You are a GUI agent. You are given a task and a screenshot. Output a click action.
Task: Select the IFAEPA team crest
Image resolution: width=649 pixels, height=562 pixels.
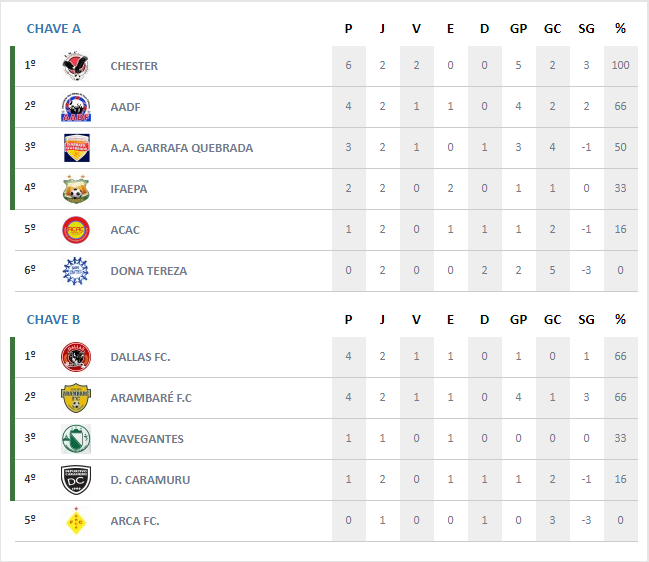76,189
